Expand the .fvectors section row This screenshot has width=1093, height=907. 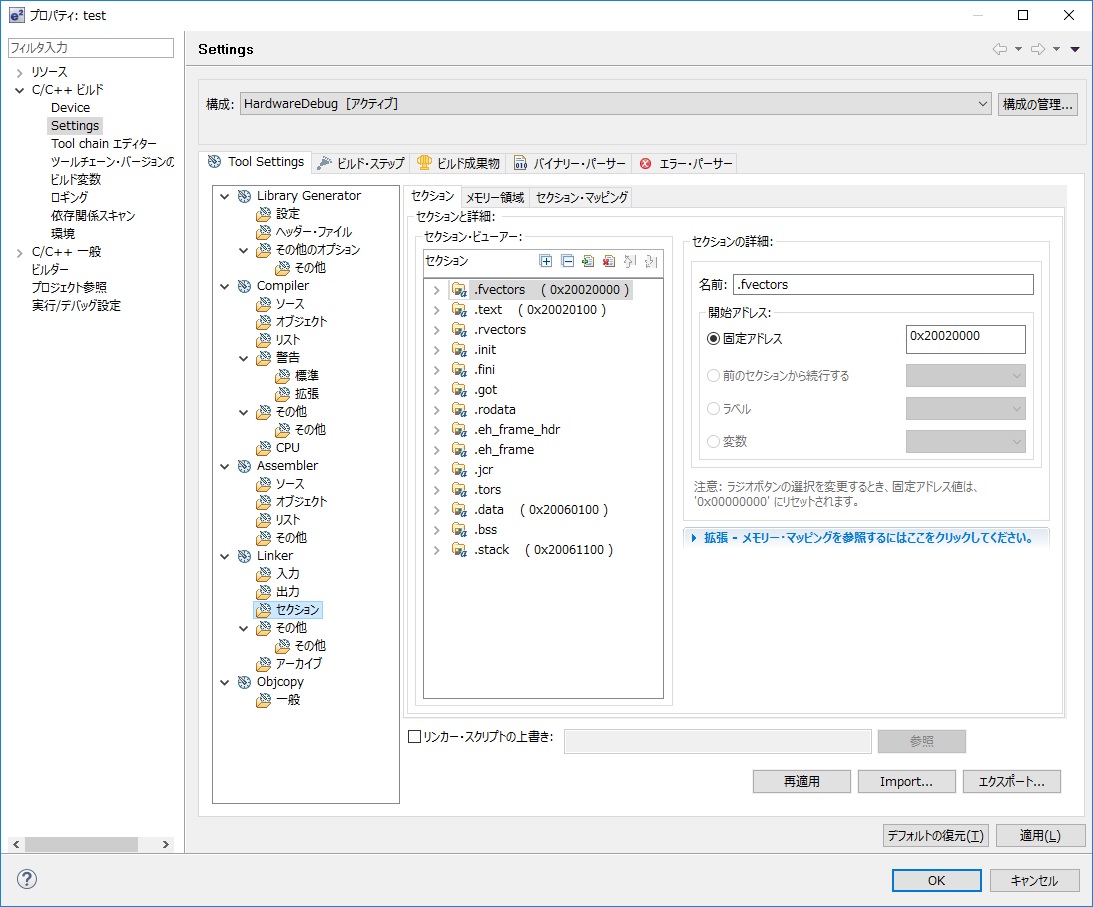pyautogui.click(x=436, y=290)
